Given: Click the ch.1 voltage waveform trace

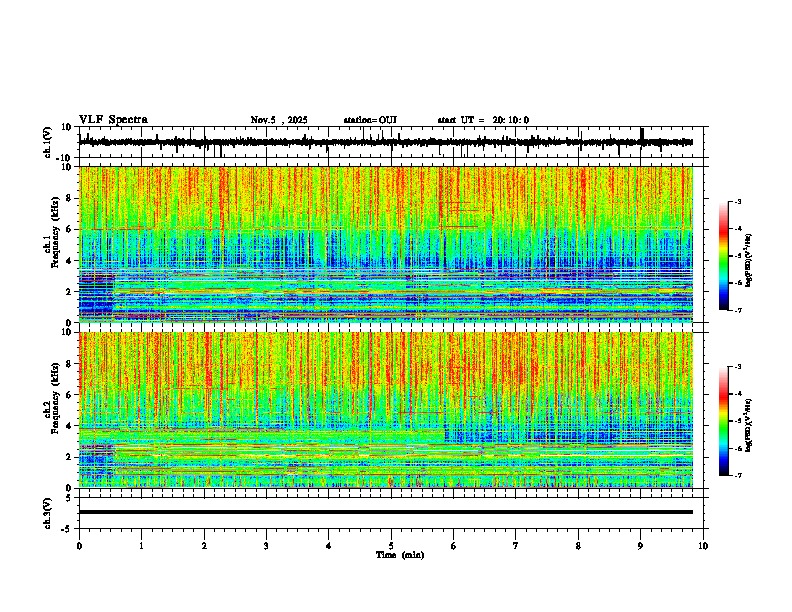Looking at the screenshot, I should pyautogui.click(x=386, y=142).
